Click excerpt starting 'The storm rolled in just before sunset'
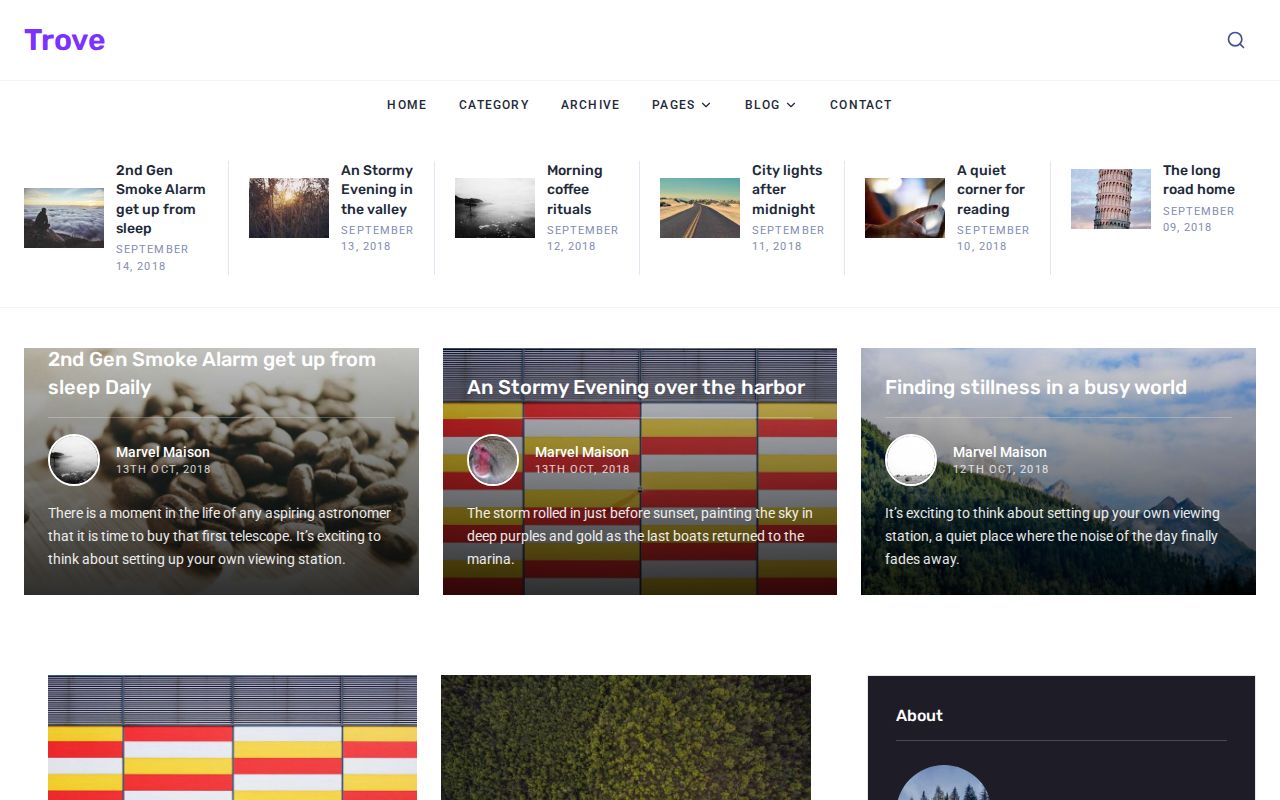Image resolution: width=1280 pixels, height=800 pixels. click(640, 536)
